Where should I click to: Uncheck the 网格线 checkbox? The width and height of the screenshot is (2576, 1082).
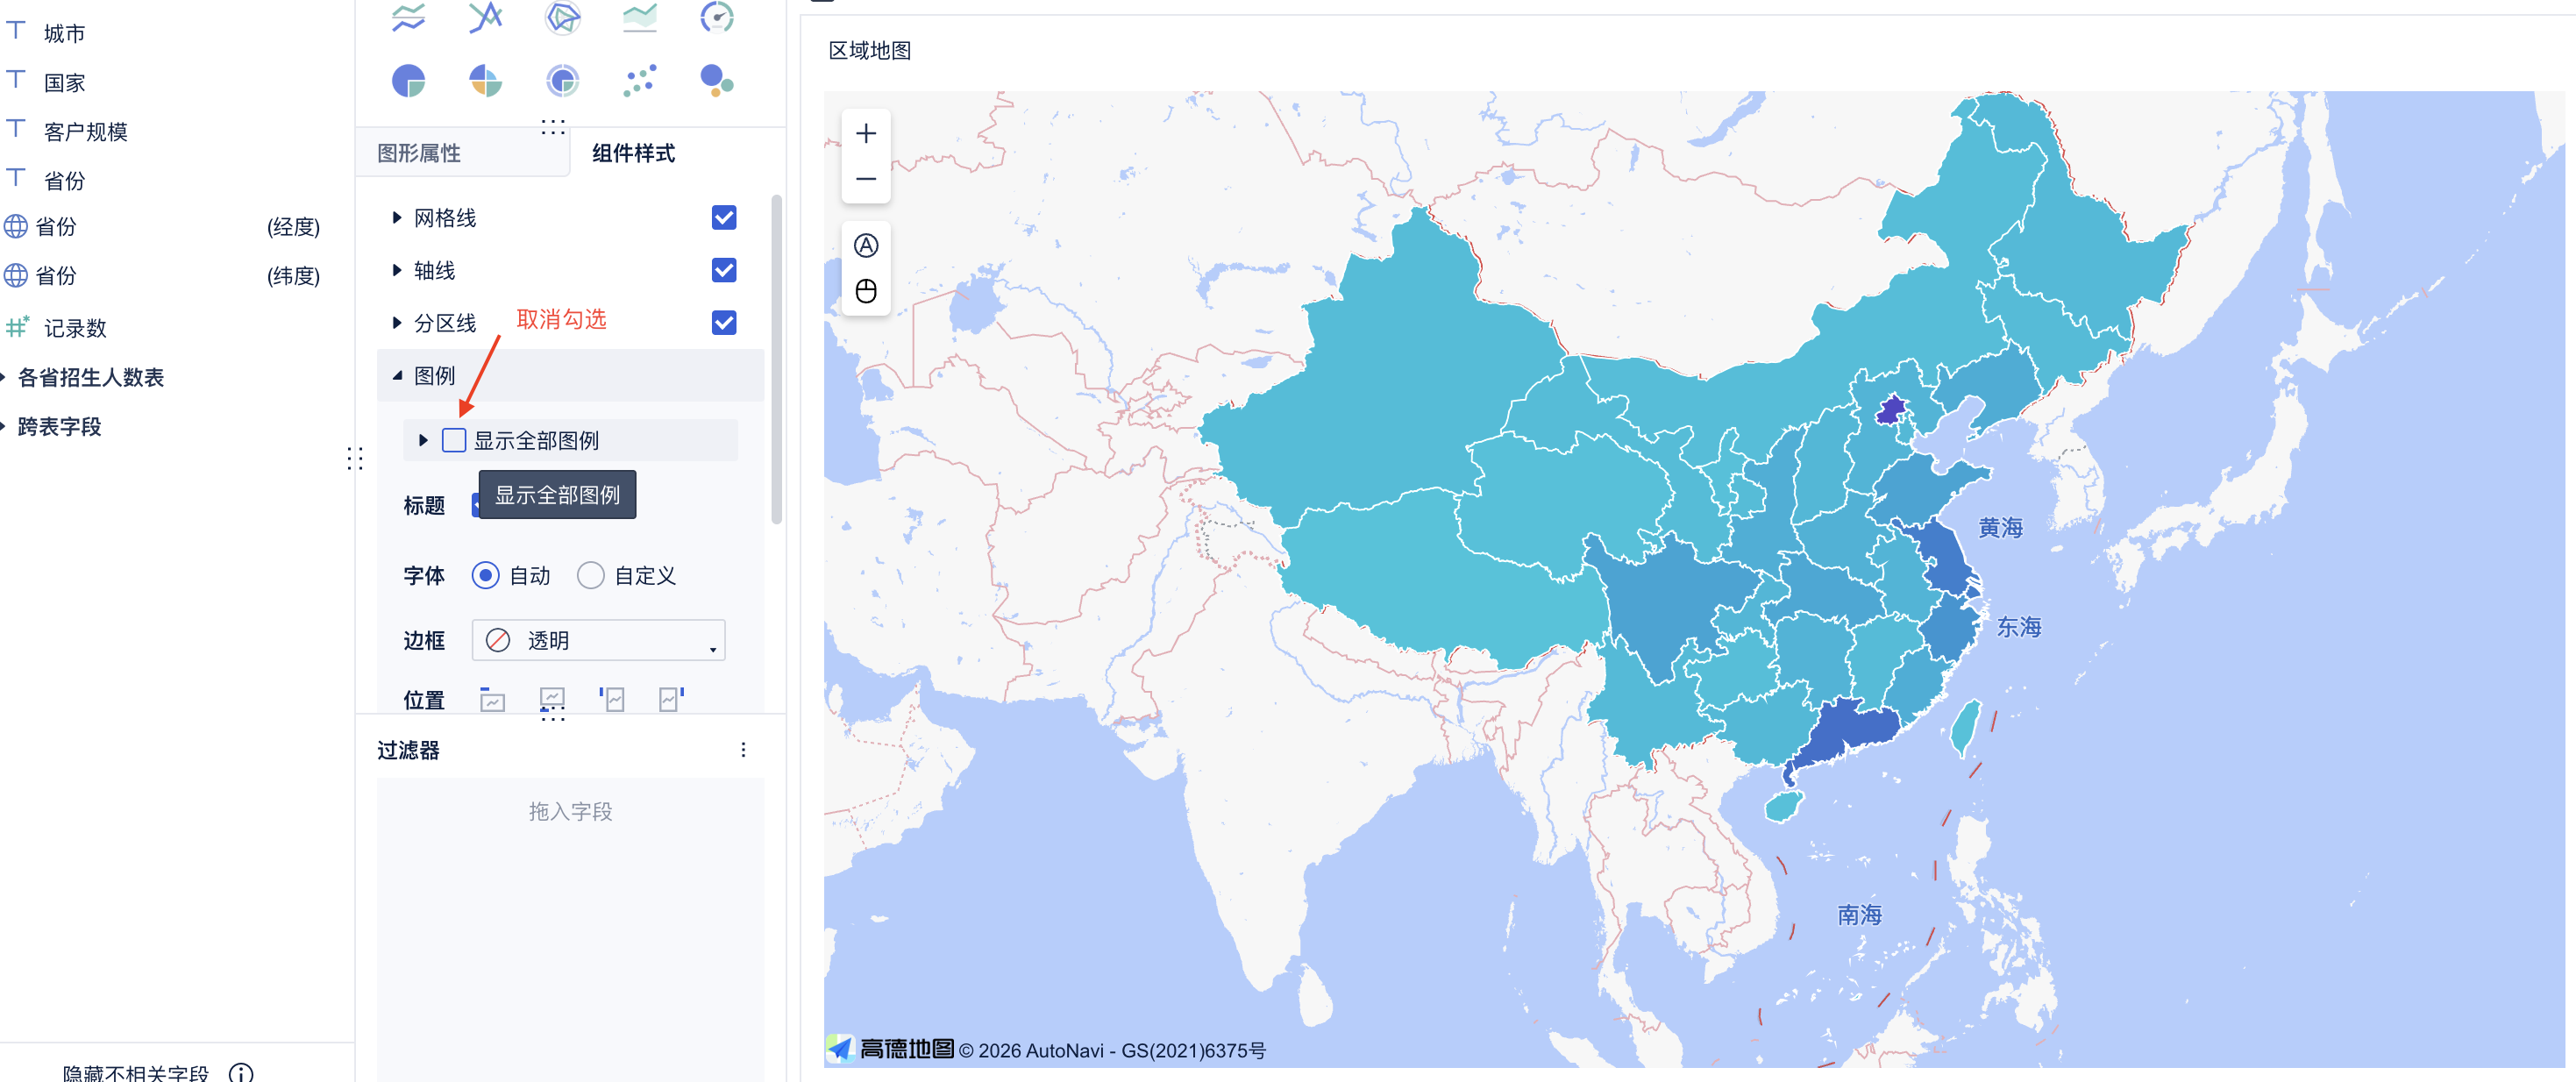click(x=723, y=218)
